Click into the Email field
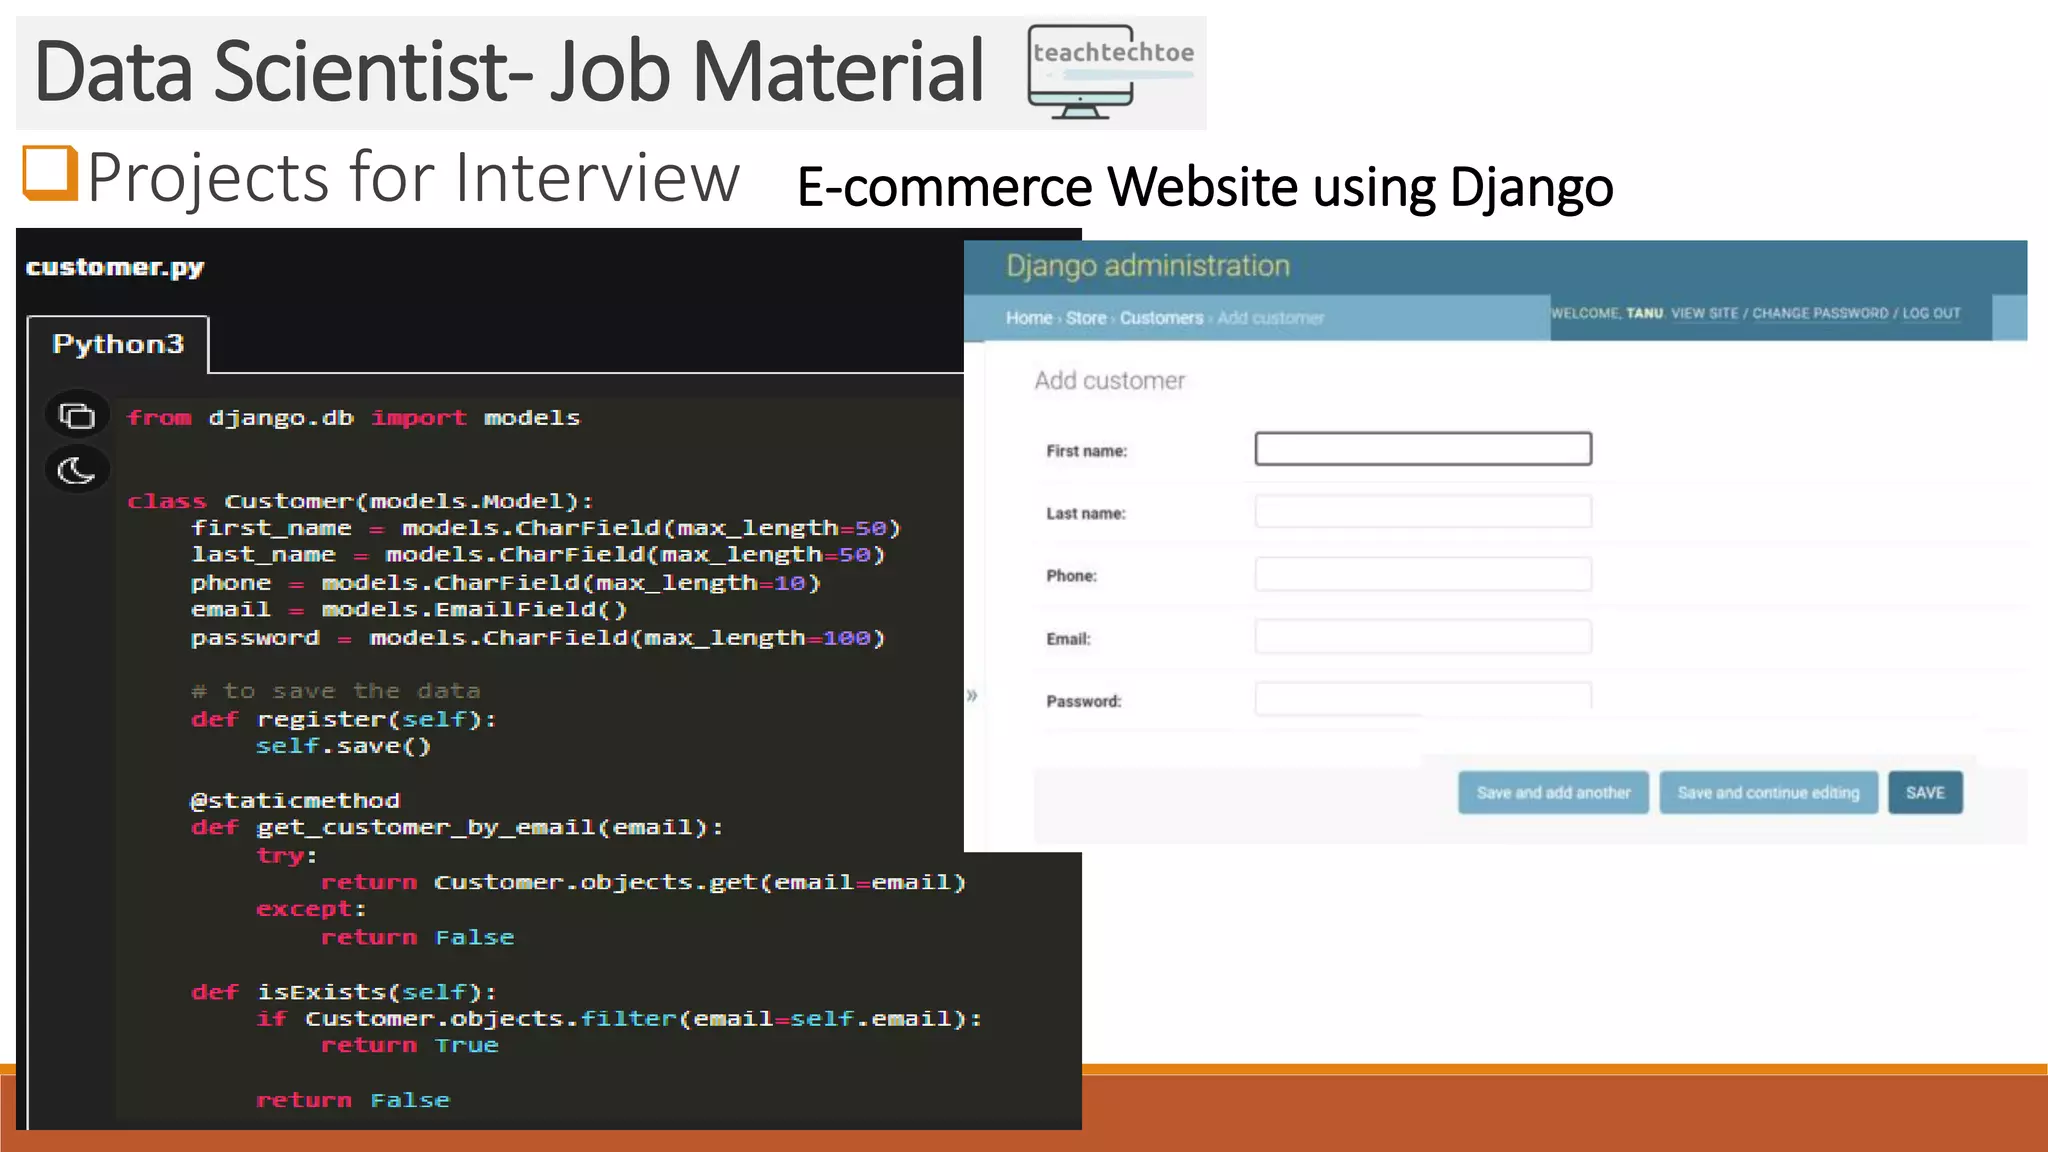 point(1423,637)
